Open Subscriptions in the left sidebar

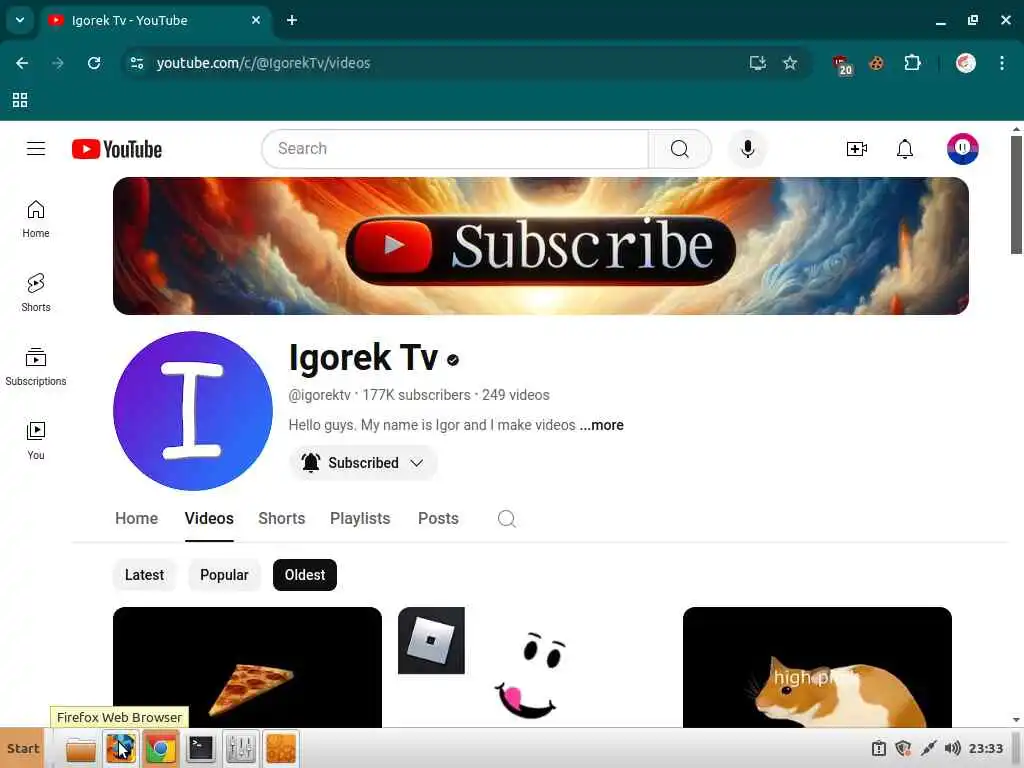36,367
